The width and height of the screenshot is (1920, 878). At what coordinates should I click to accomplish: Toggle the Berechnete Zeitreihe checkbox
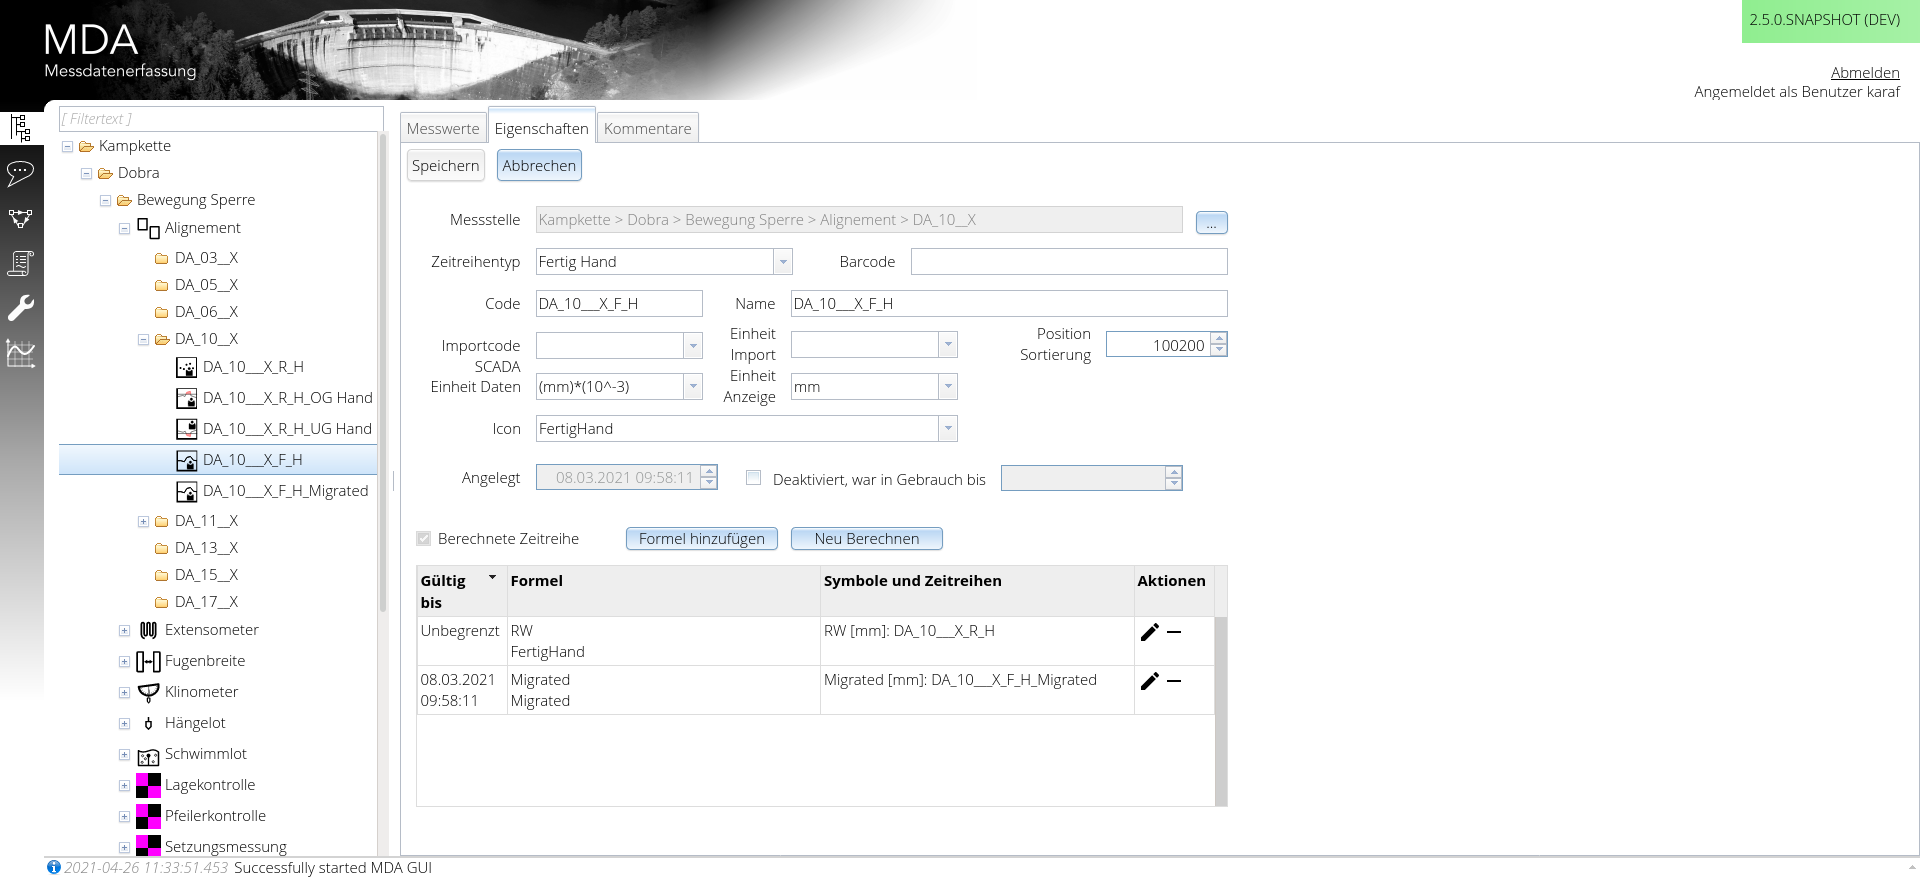coord(424,539)
